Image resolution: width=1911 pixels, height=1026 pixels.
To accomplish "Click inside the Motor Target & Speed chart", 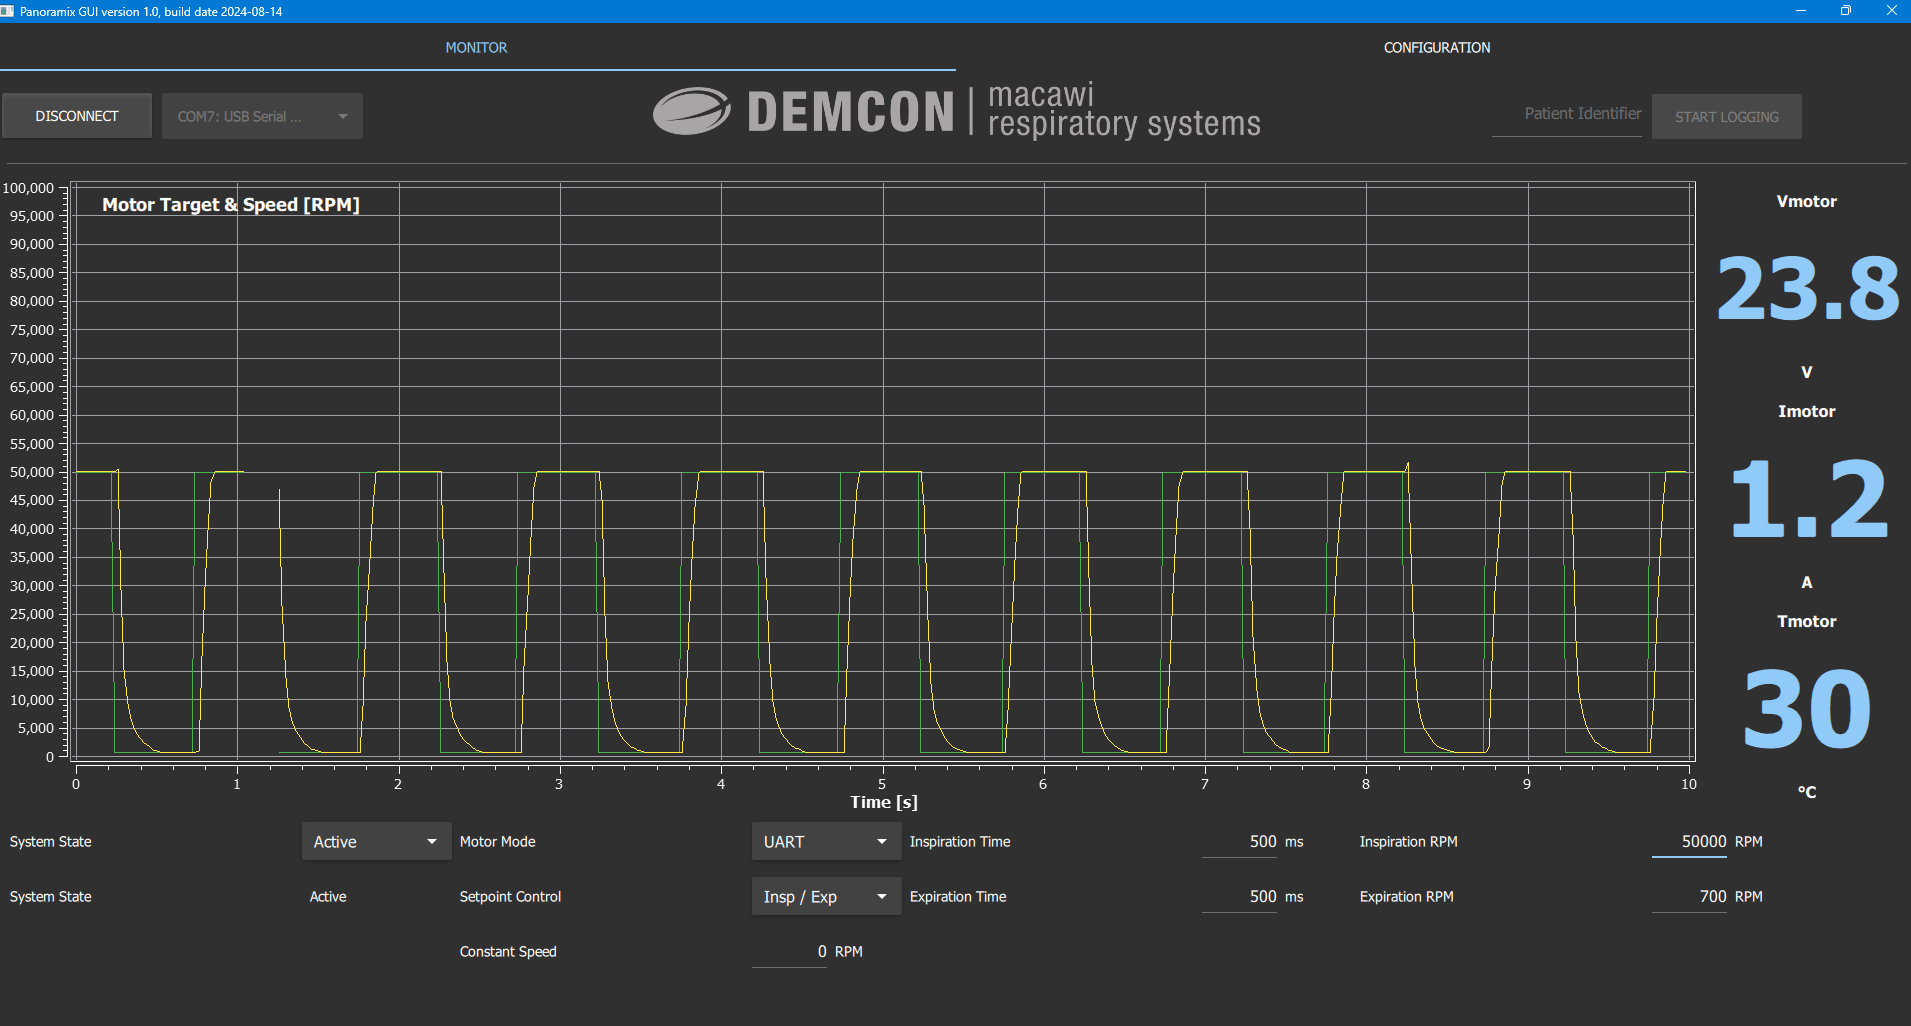I will pos(880,470).
